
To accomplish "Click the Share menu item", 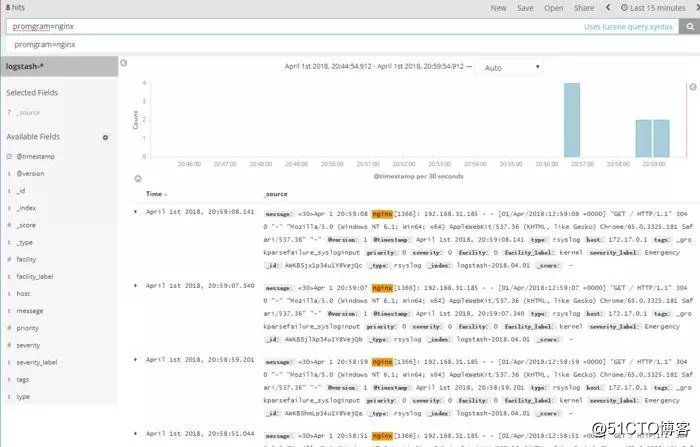I will click(584, 8).
